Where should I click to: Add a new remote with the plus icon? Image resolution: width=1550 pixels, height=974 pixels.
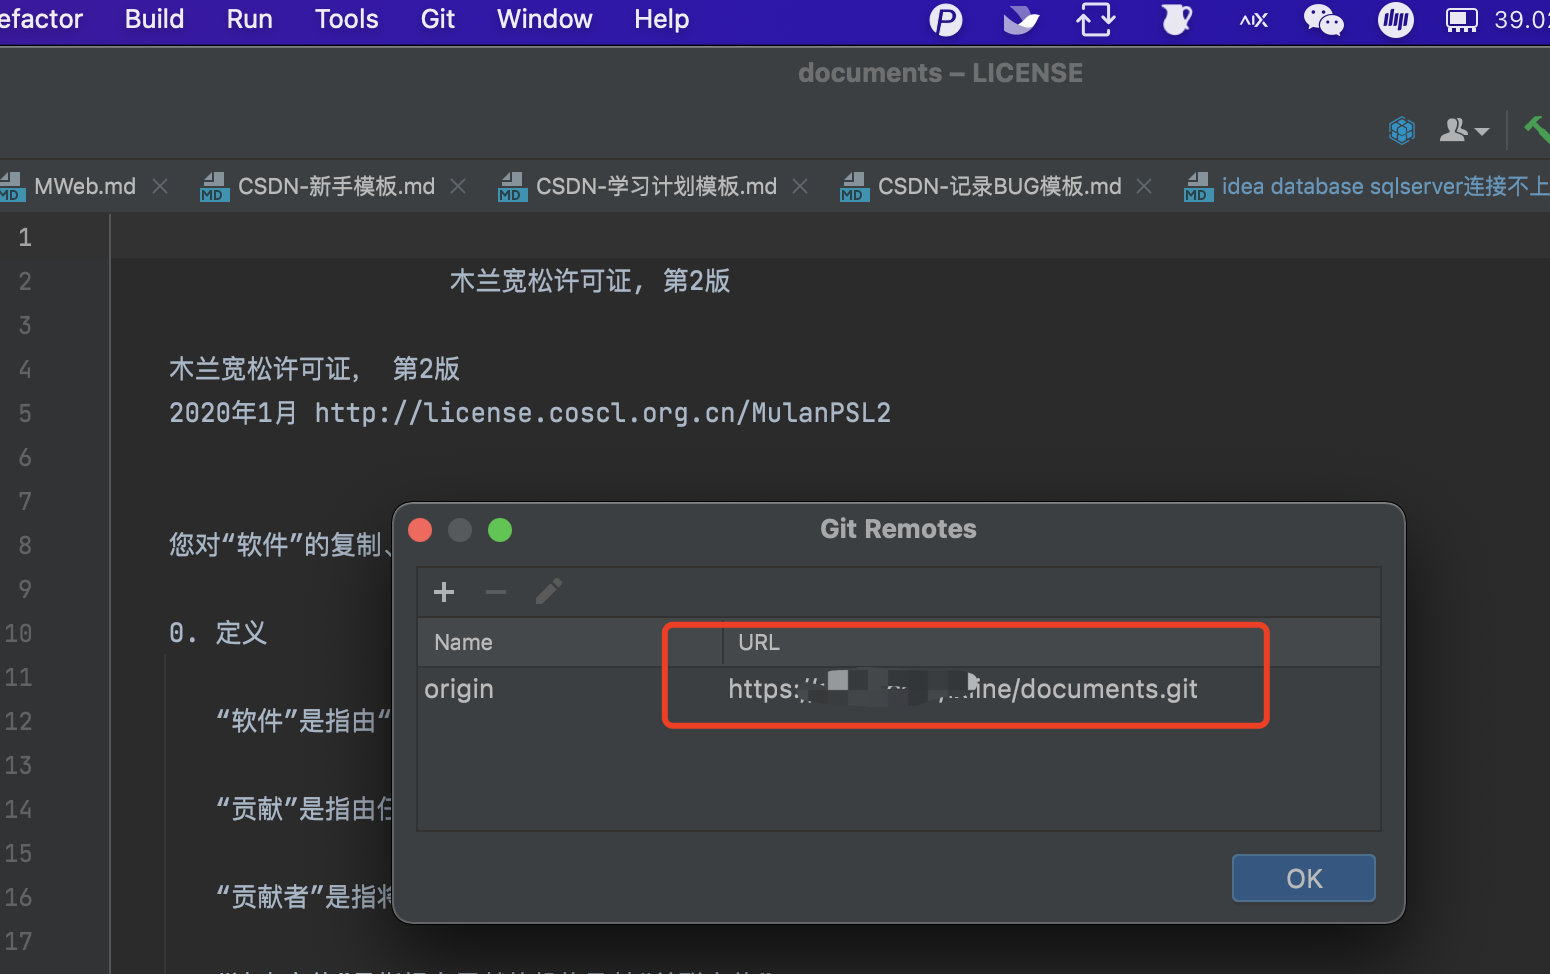[x=443, y=591]
